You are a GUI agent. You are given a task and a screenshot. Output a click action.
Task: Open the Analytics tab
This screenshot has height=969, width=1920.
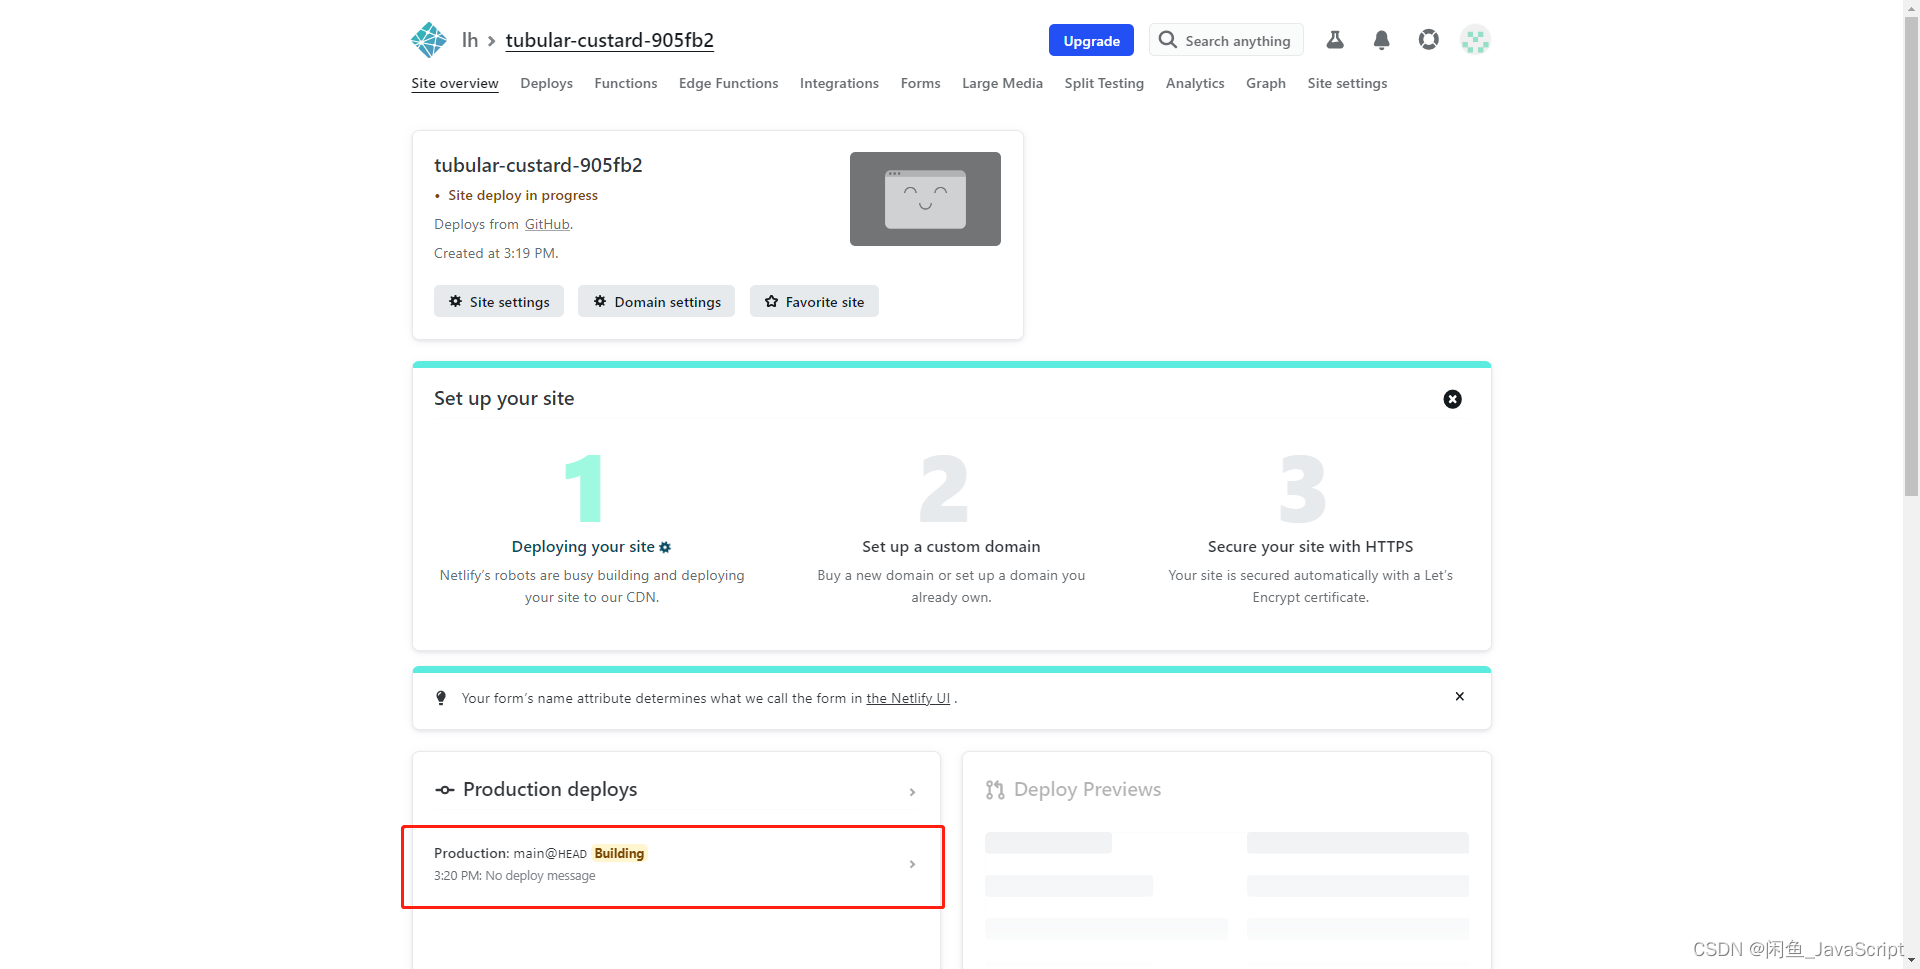click(1195, 83)
